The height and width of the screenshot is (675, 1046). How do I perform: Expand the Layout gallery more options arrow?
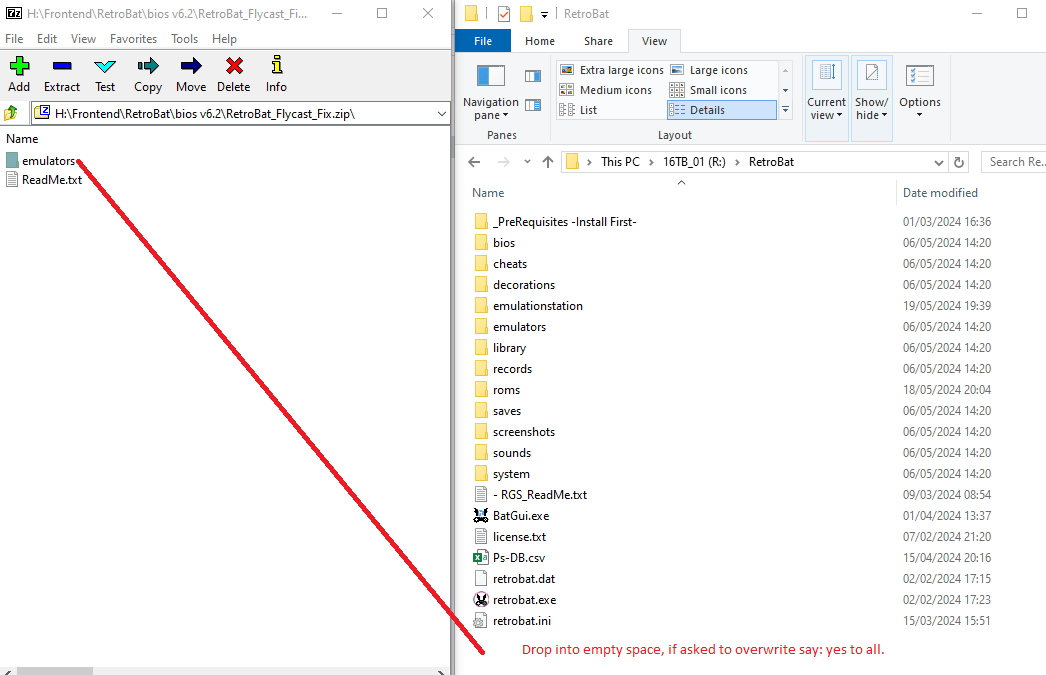(x=785, y=109)
